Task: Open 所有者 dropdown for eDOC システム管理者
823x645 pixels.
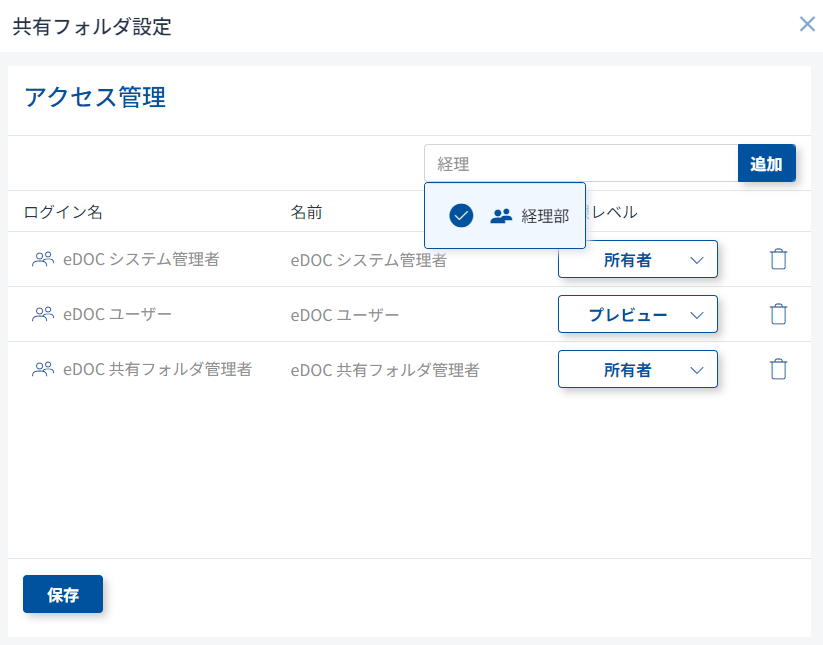Action: click(x=638, y=259)
